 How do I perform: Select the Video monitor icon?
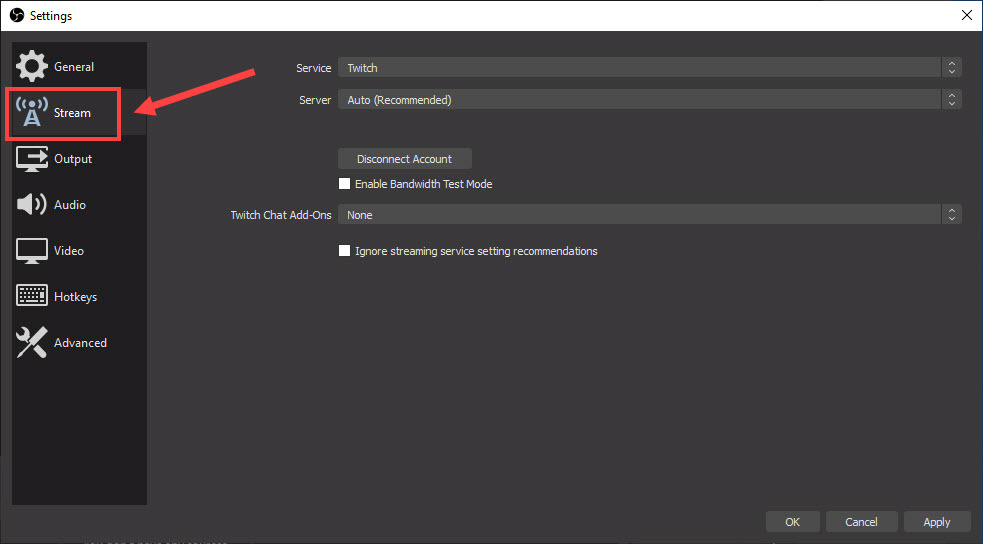32,251
